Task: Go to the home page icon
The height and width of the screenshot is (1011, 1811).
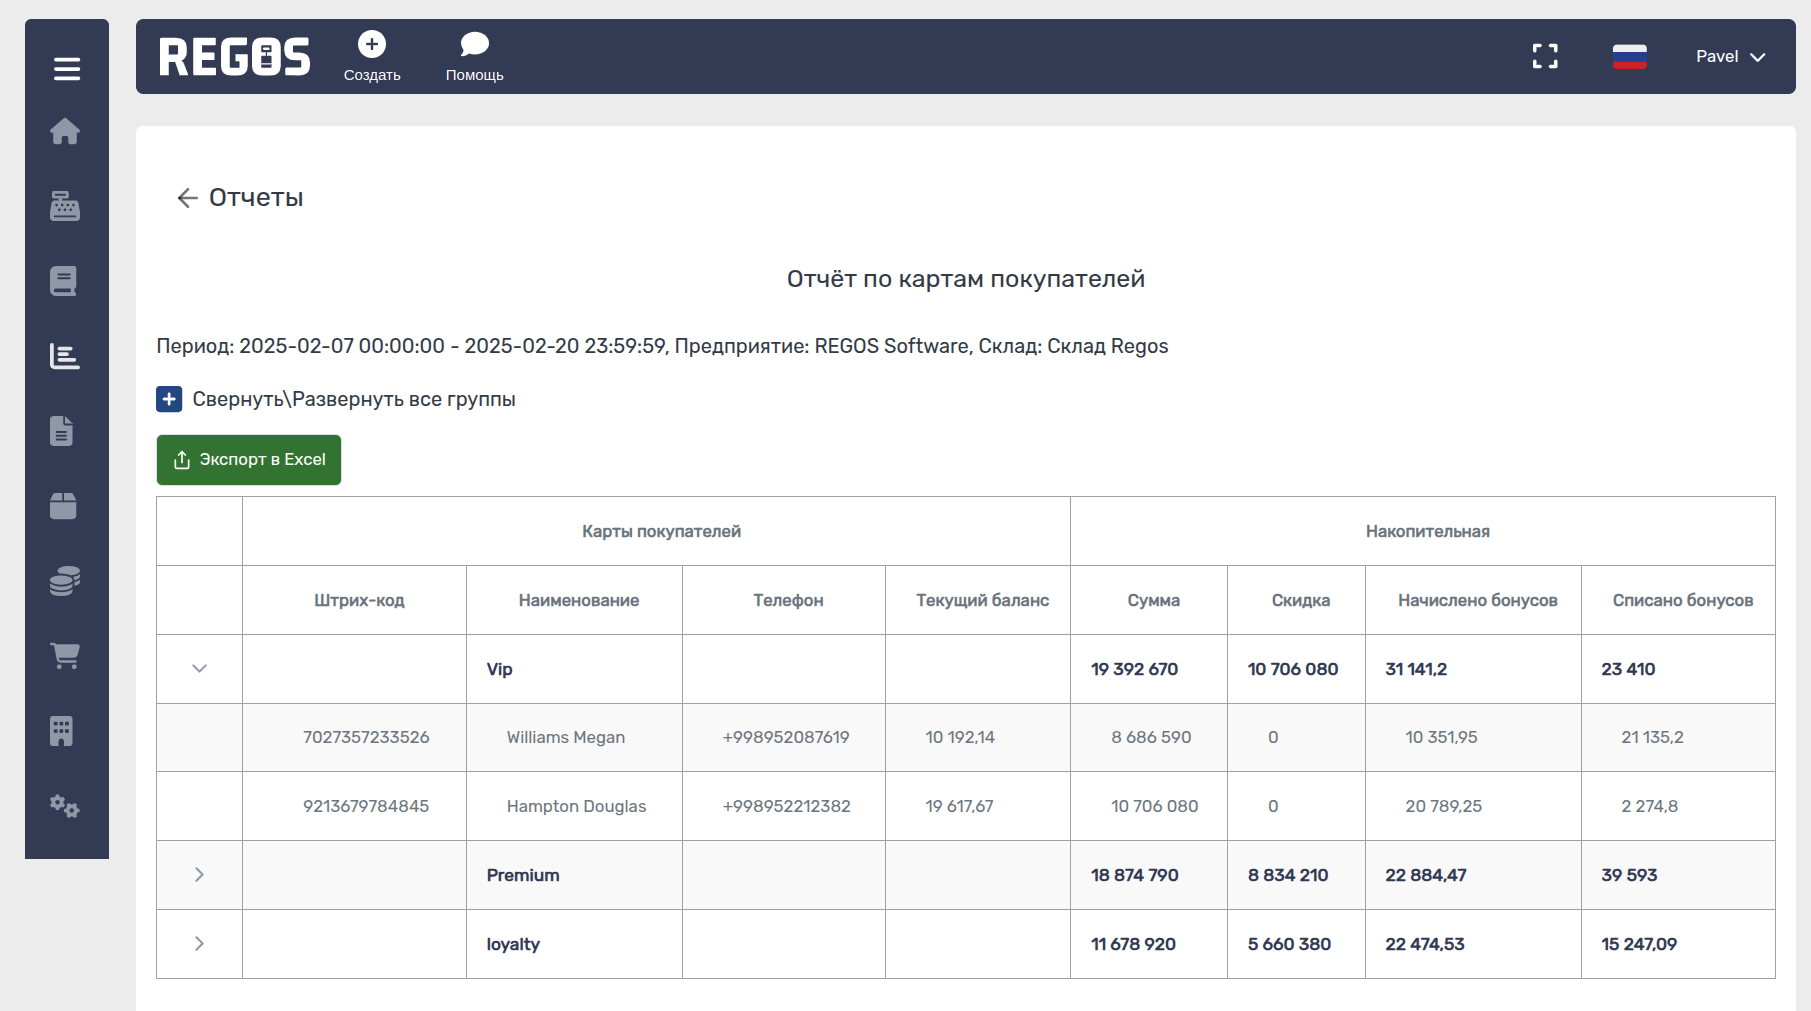Action: (x=65, y=132)
